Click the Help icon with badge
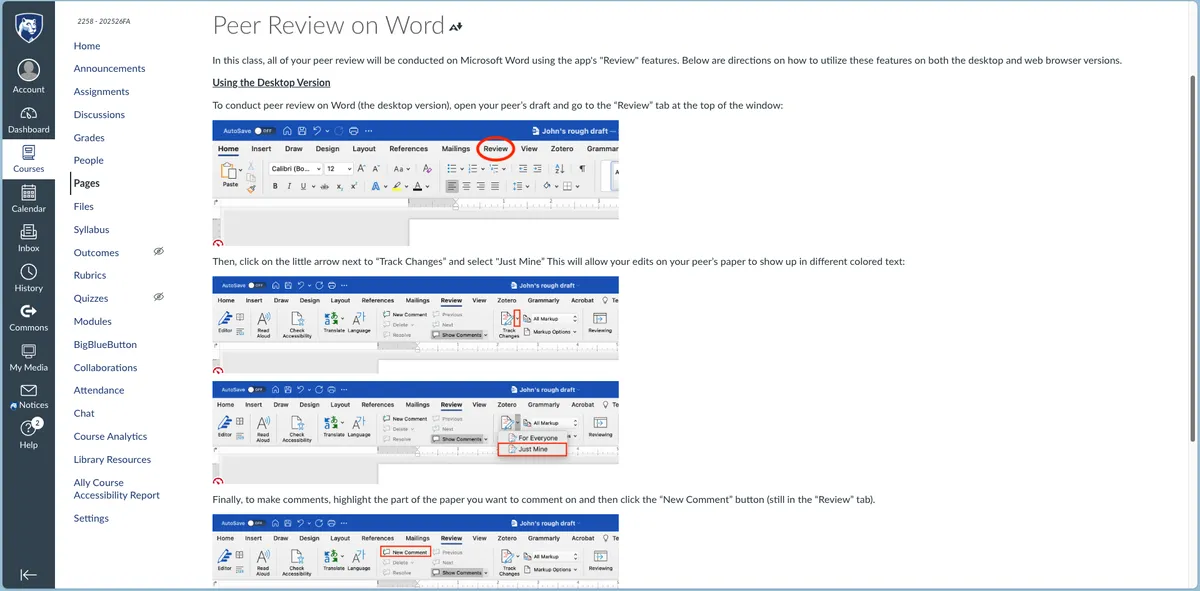Screen dimensions: 1200x591 28,429
